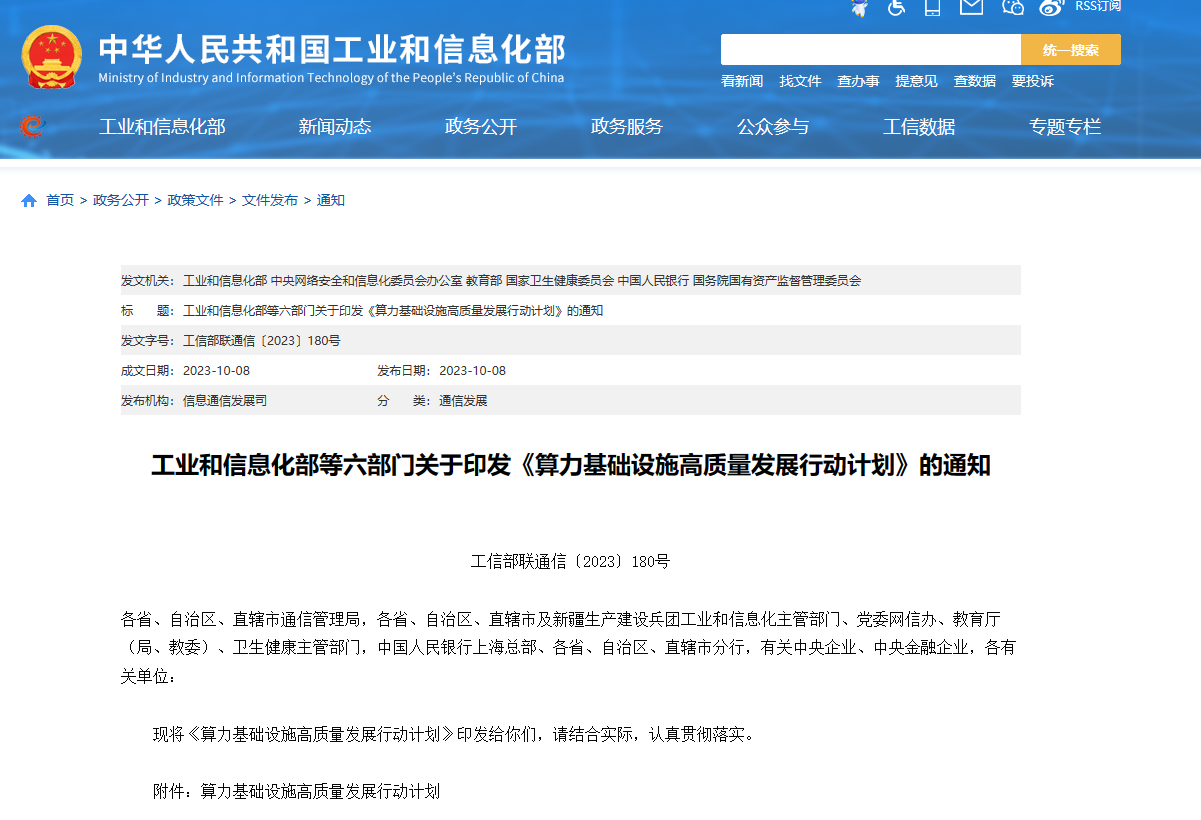Click the red-blue swirl icon in navigation bar
Screen dimensions: 1201x820
32,126
